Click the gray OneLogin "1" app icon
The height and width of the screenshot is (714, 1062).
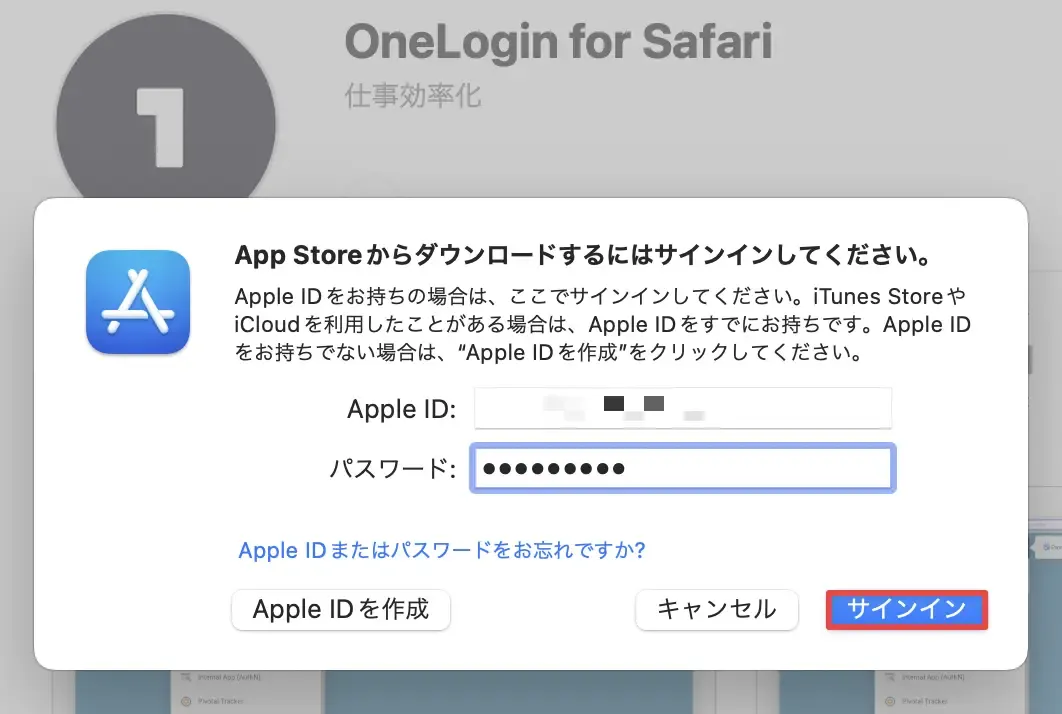[x=163, y=110]
